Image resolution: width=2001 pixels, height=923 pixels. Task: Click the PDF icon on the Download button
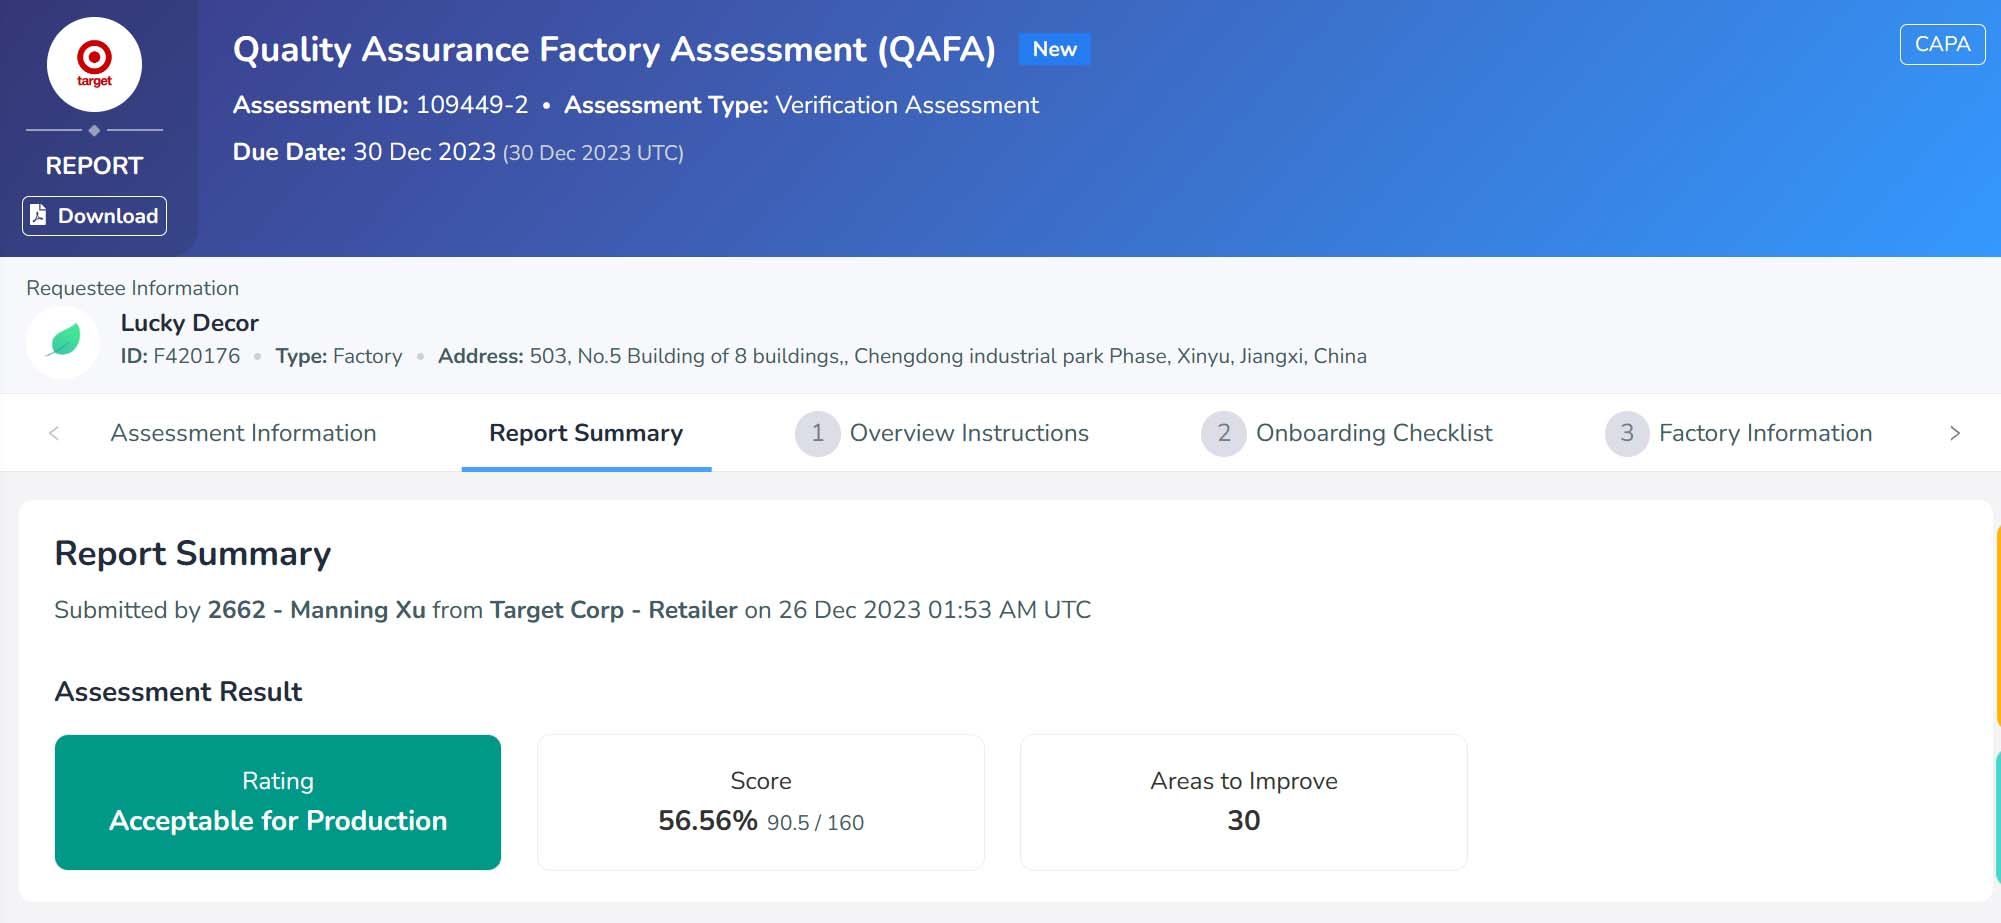coord(37,215)
